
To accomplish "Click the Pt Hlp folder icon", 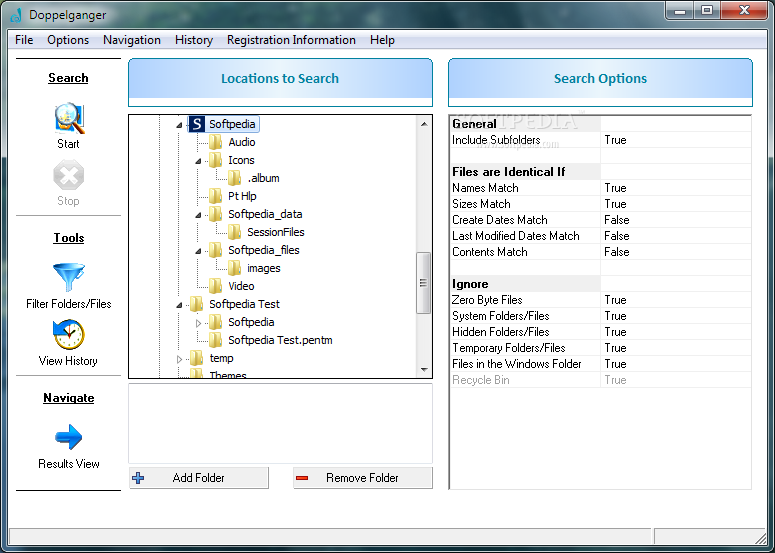I will [x=215, y=196].
